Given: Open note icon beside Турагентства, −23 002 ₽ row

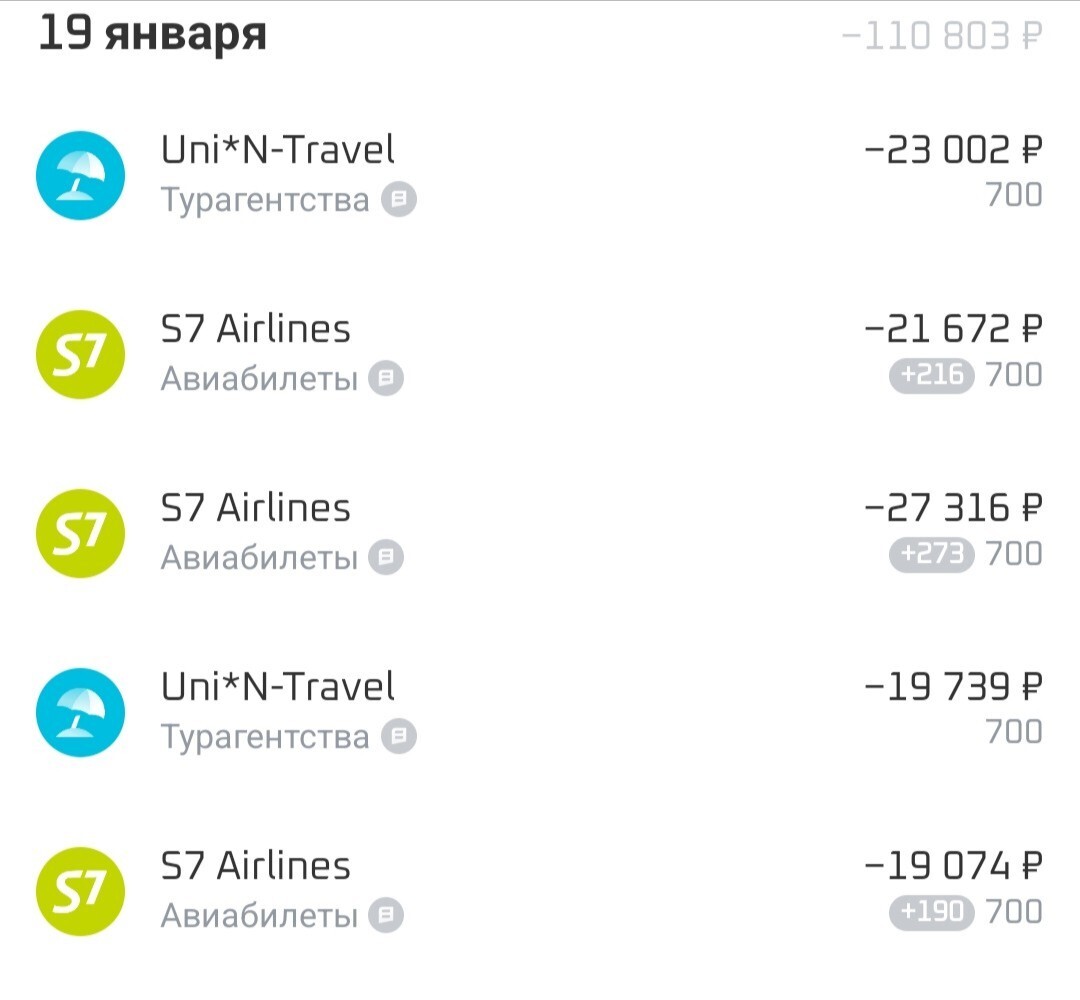Looking at the screenshot, I should (x=399, y=200).
